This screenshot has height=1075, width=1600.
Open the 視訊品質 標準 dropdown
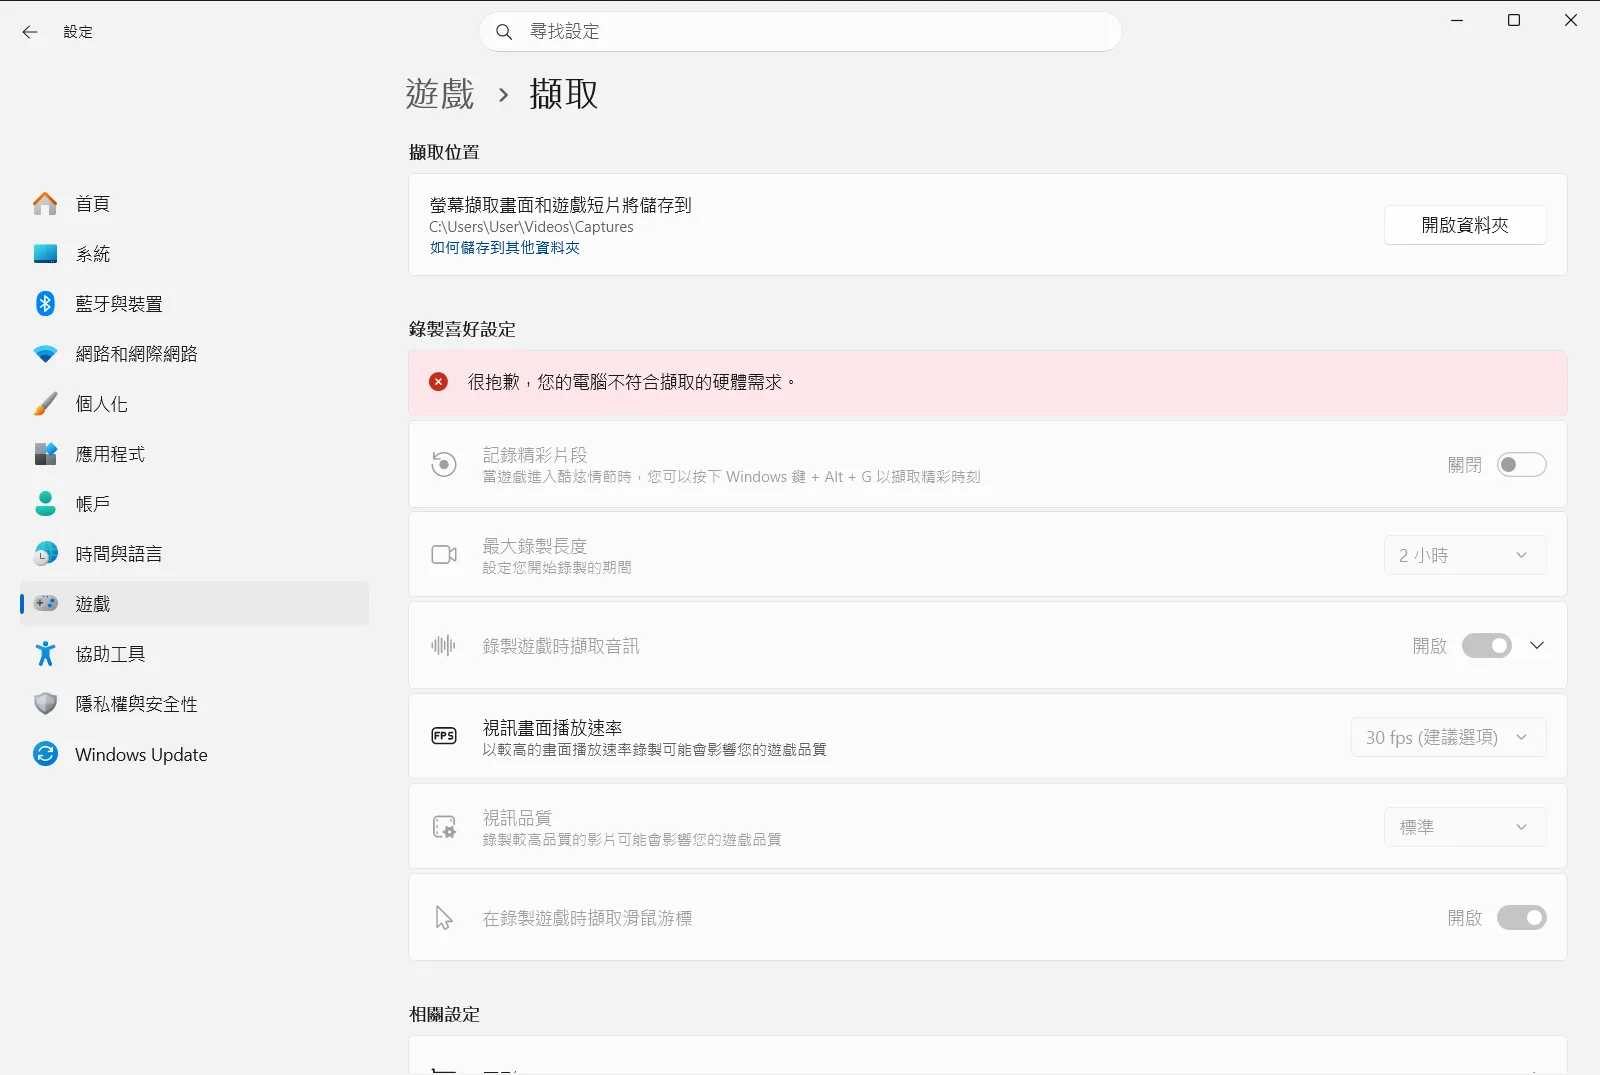[x=1465, y=827]
